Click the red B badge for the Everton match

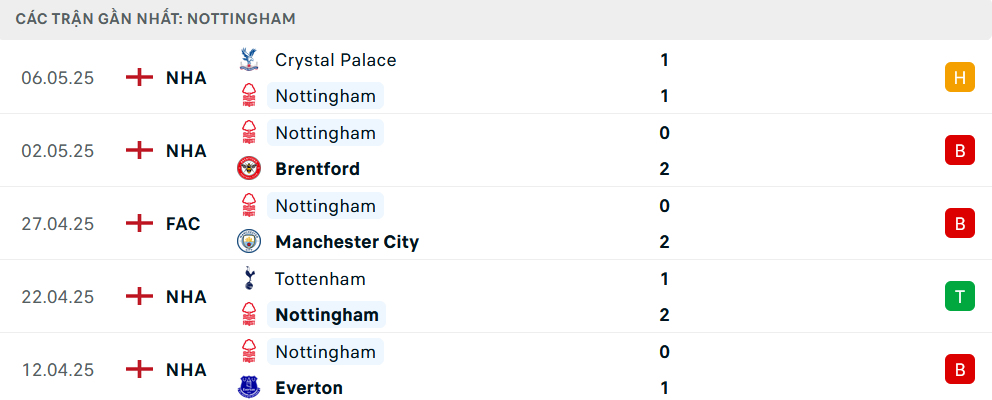(x=960, y=369)
